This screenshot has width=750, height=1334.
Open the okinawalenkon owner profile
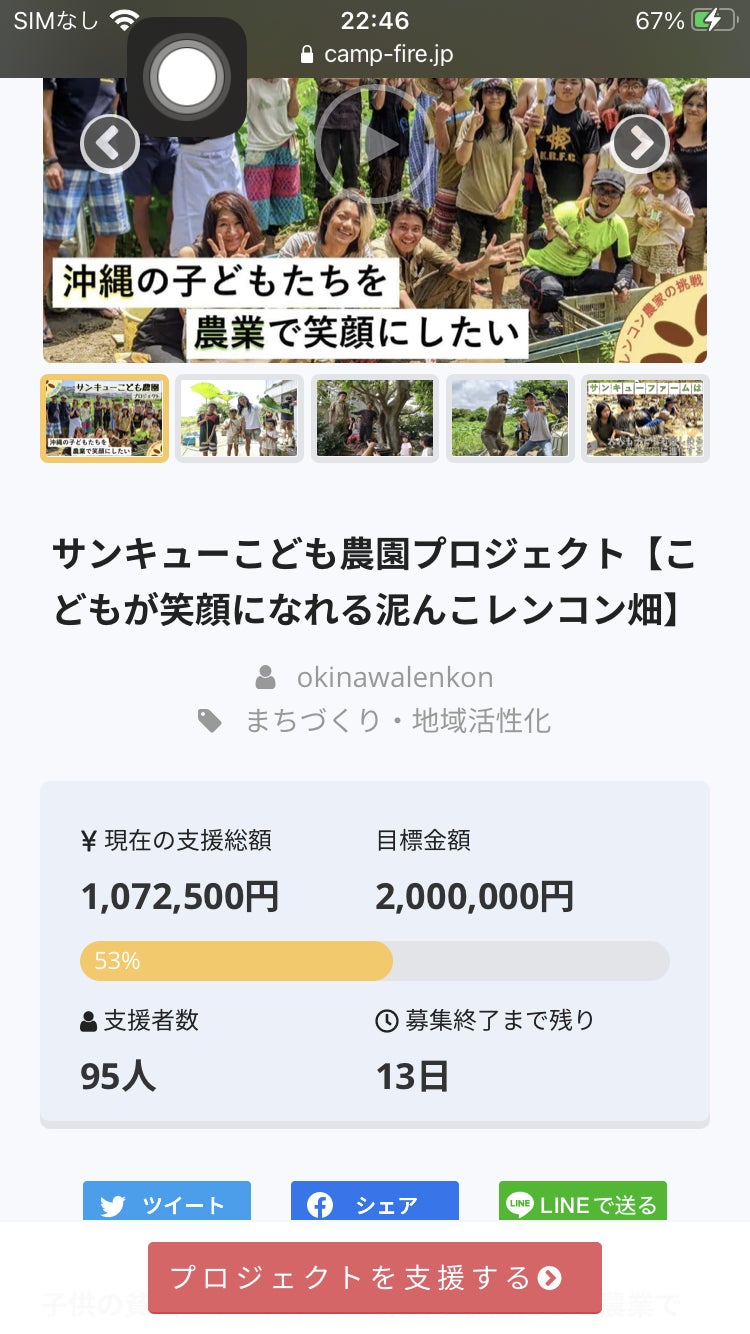(x=394, y=677)
